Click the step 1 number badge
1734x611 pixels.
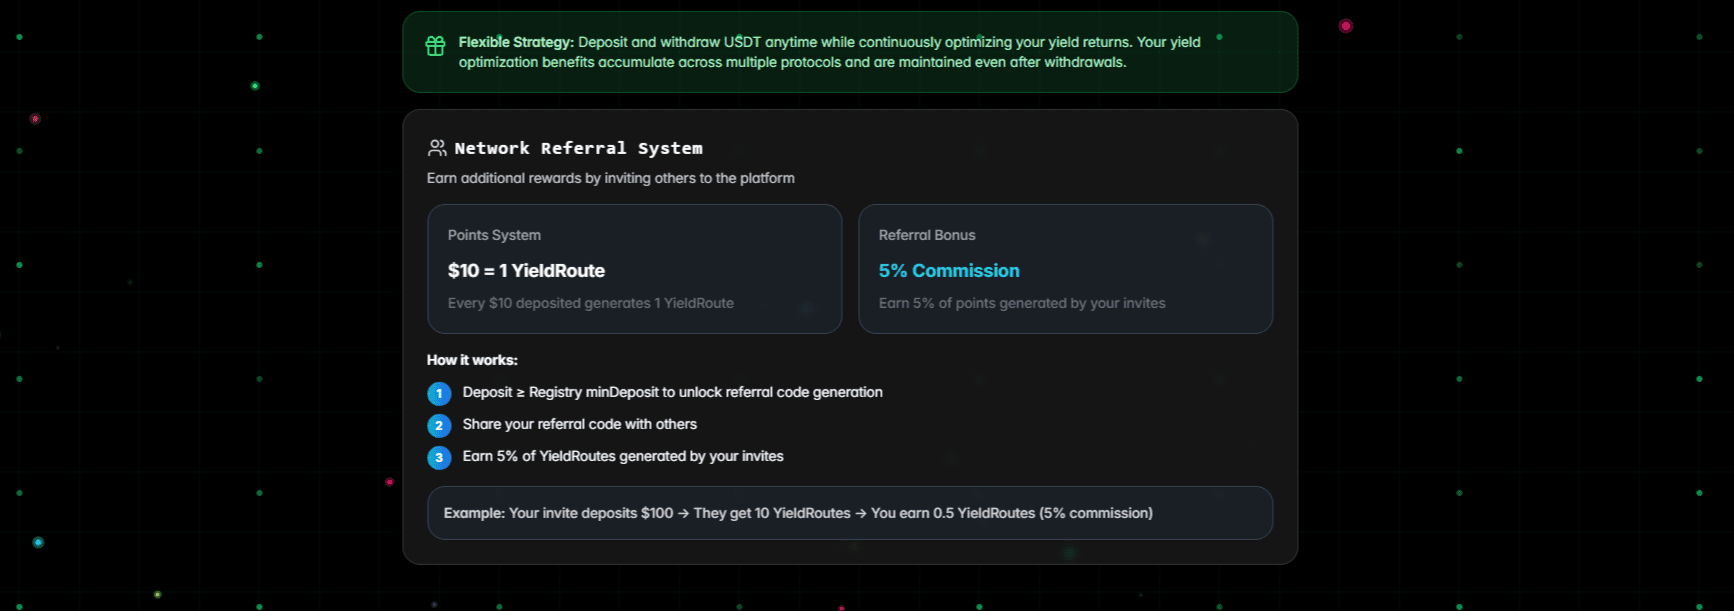pyautogui.click(x=439, y=393)
